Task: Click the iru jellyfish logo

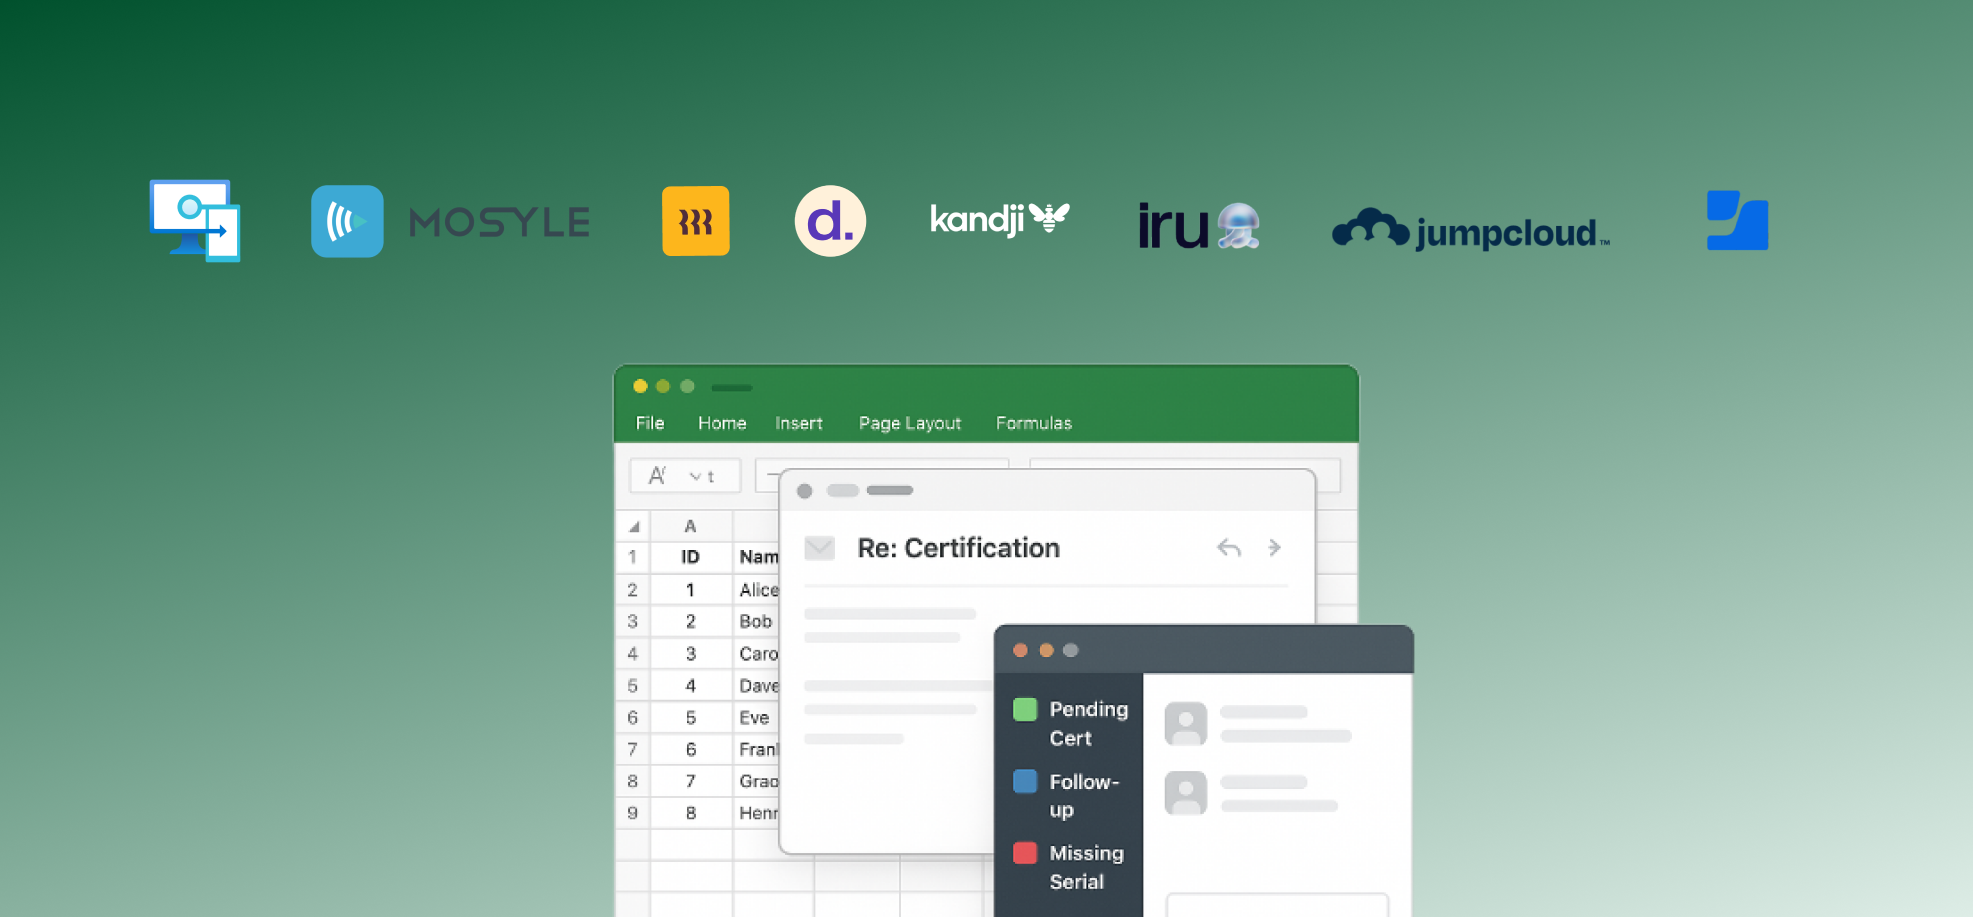Action: (1198, 225)
